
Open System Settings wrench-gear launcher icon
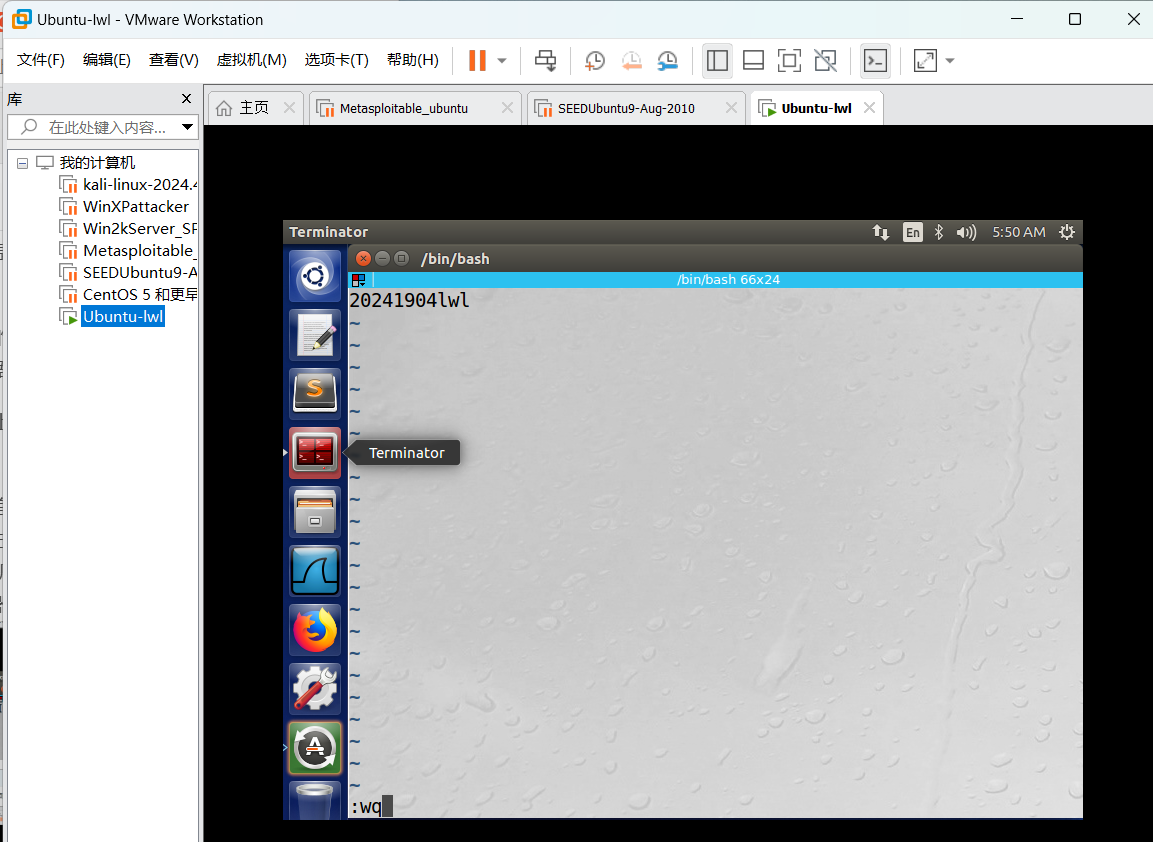(x=315, y=689)
